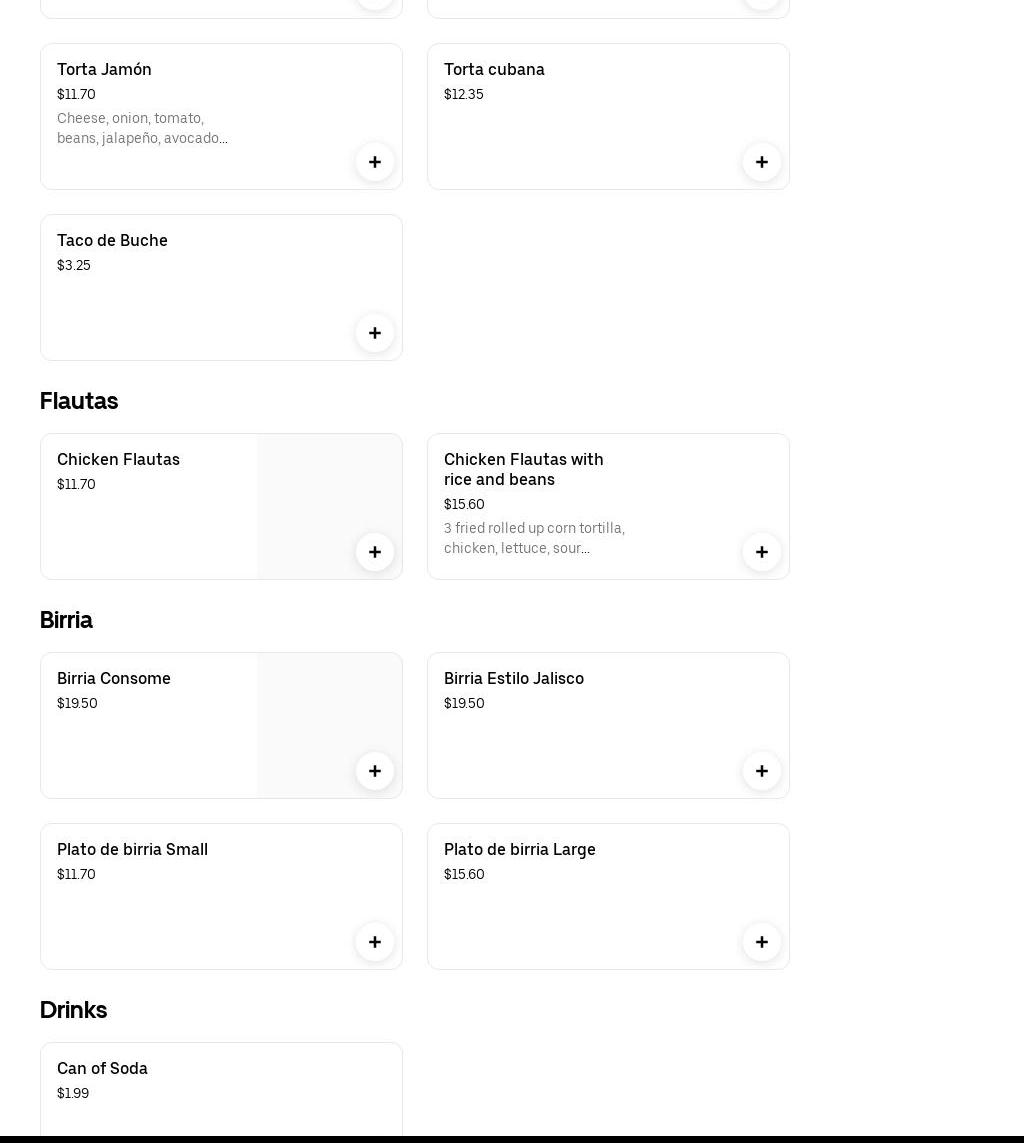Add Birria Consome via plus icon
Image resolution: width=1024 pixels, height=1143 pixels.
coord(375,771)
